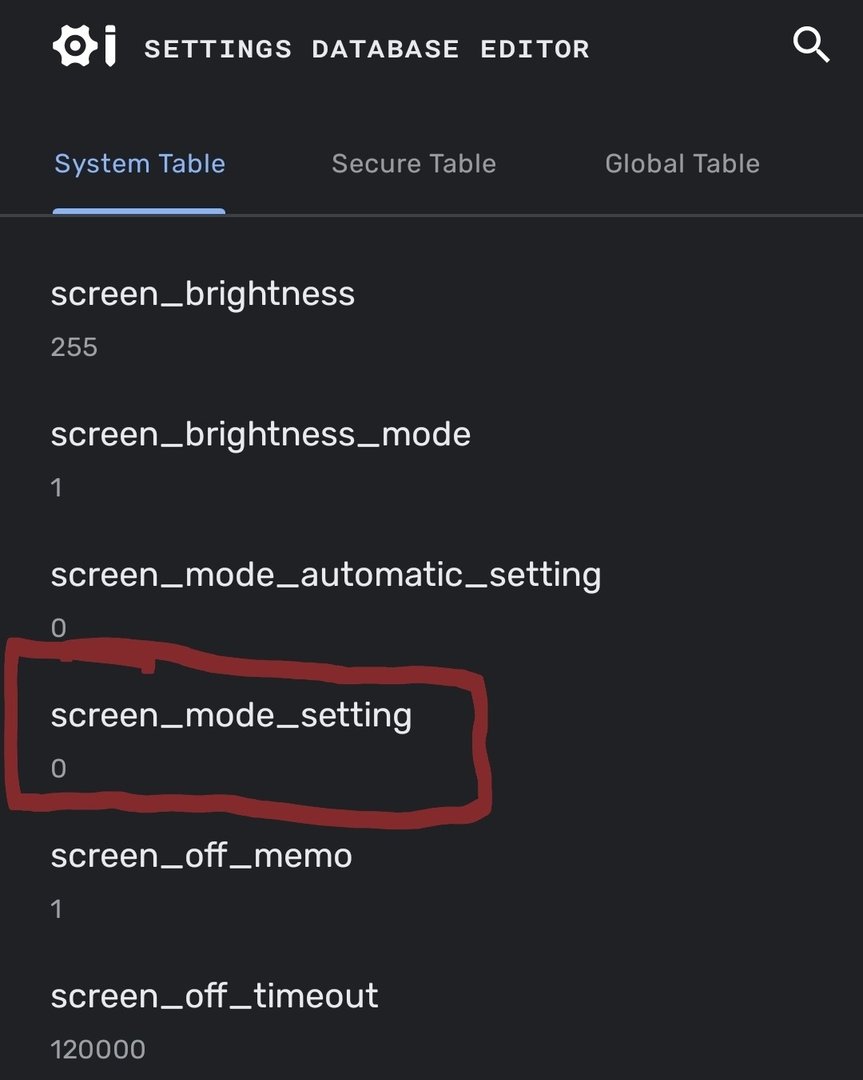Edit the screen_mode_automatic_setting entry
863x1080 pixels.
[x=325, y=575]
